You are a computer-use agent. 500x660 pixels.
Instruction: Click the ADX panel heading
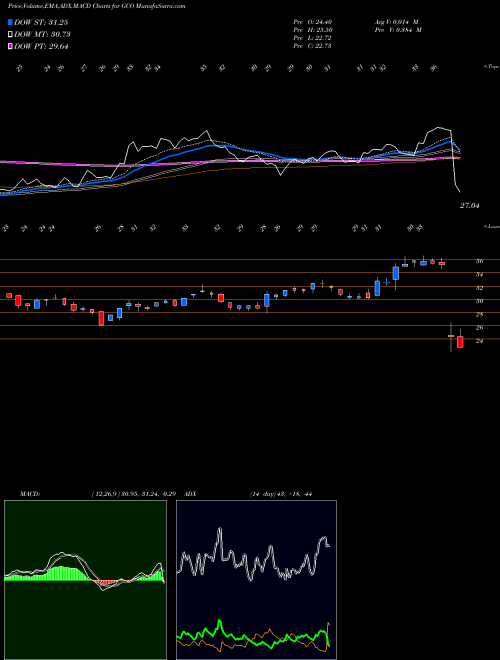pyautogui.click(x=191, y=494)
